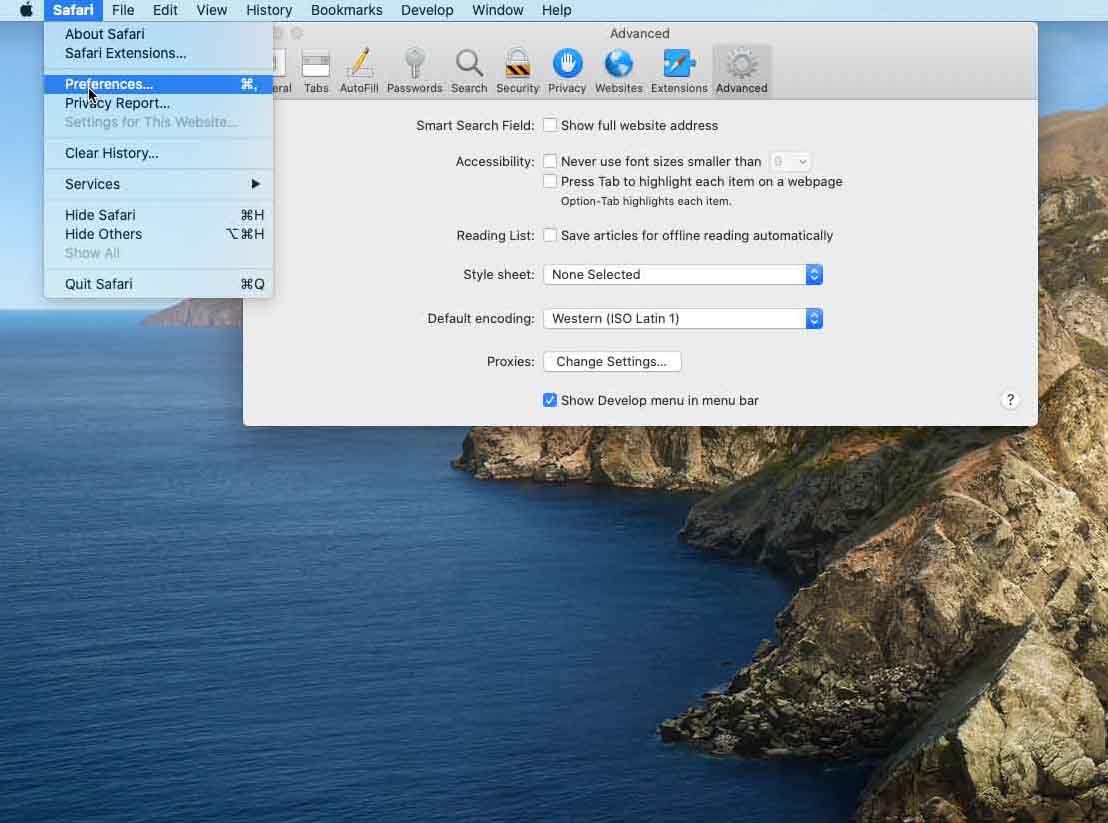The height and width of the screenshot is (823, 1108).
Task: Choose Safari Extensions menu item
Action: (158, 53)
